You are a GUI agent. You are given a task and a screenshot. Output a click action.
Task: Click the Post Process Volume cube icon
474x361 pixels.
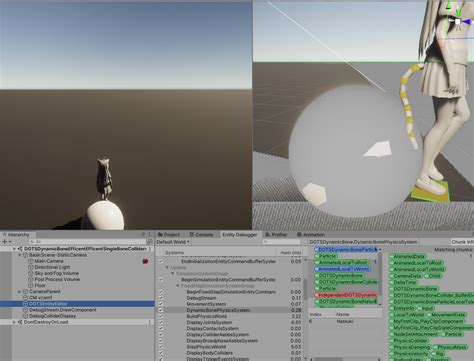pyautogui.click(x=31, y=279)
